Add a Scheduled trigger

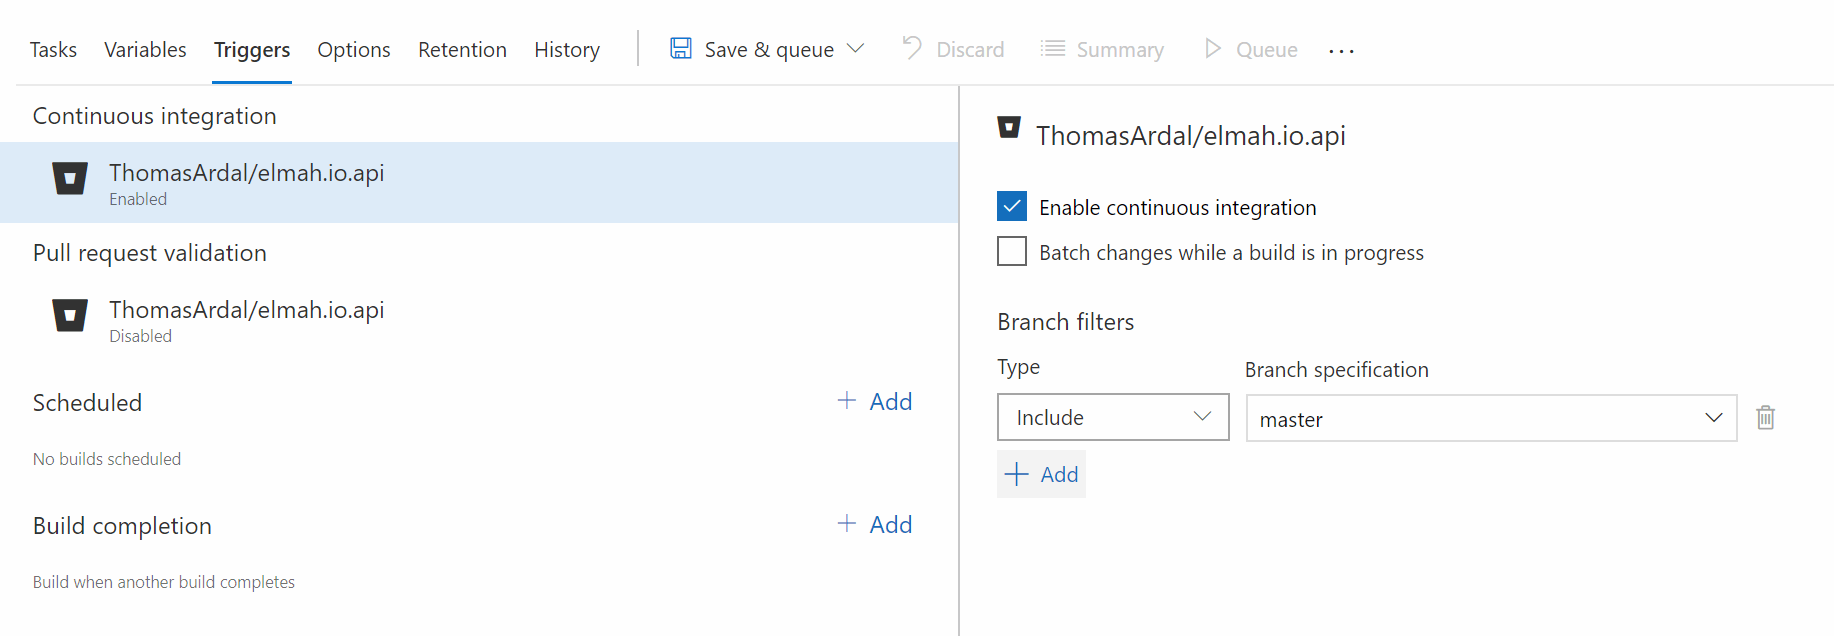click(x=874, y=401)
